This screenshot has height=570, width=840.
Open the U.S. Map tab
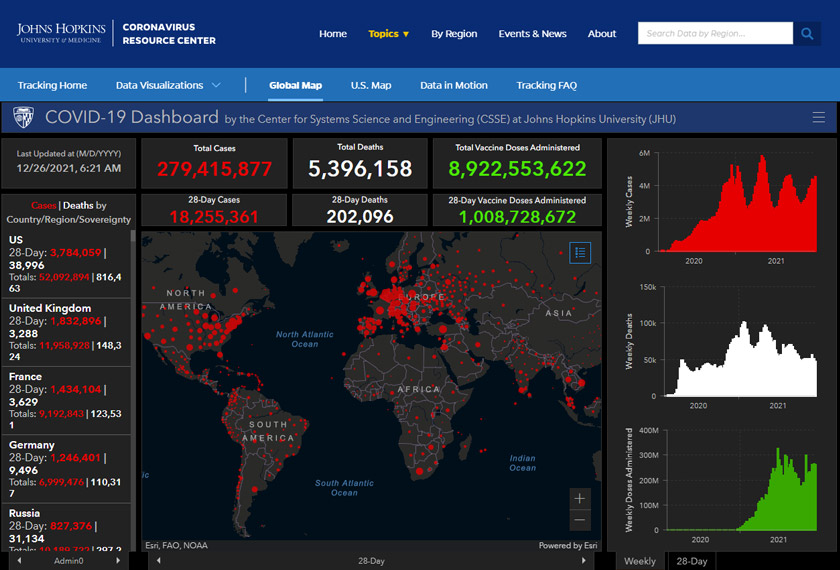(370, 85)
